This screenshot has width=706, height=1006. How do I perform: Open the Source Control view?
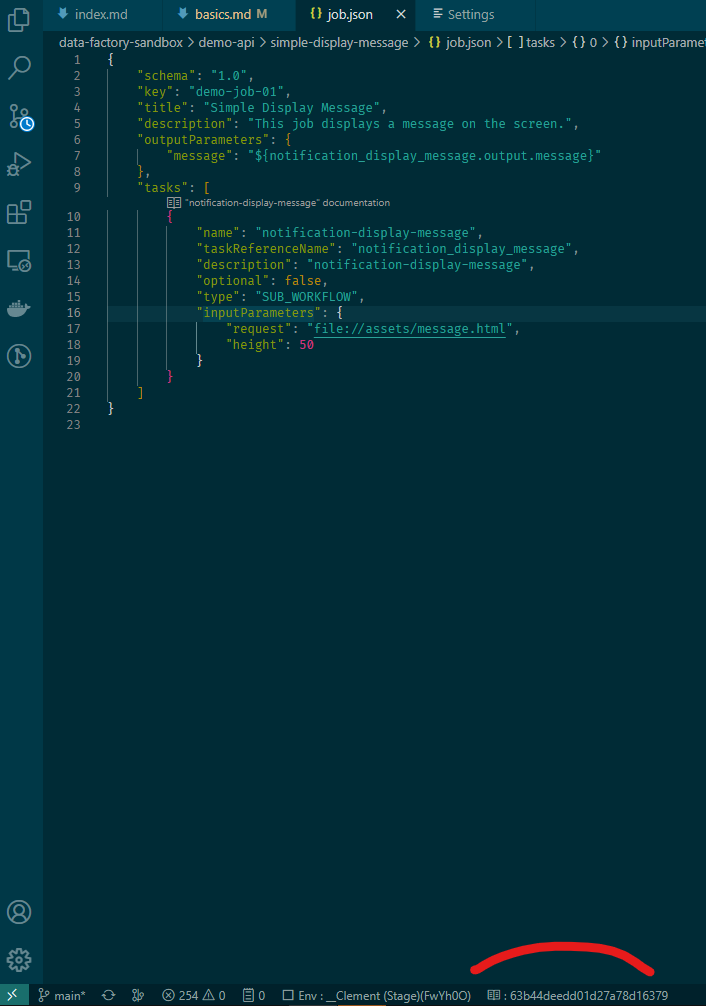(x=20, y=117)
